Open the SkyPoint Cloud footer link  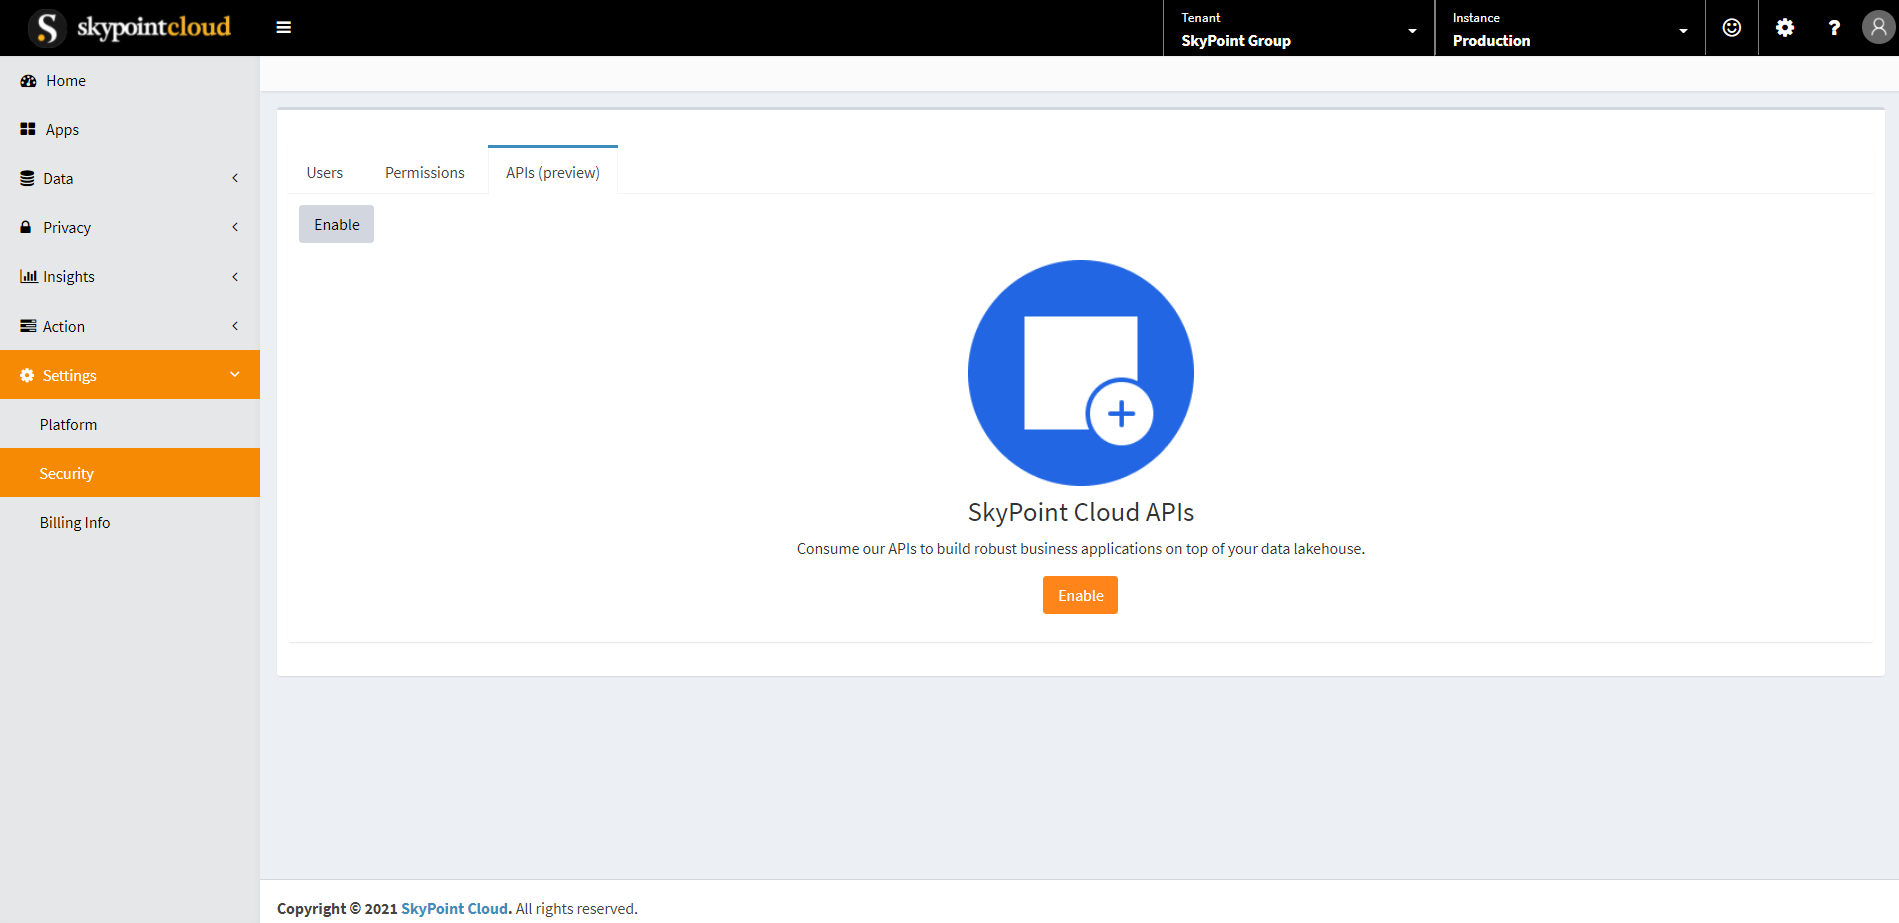click(x=455, y=908)
